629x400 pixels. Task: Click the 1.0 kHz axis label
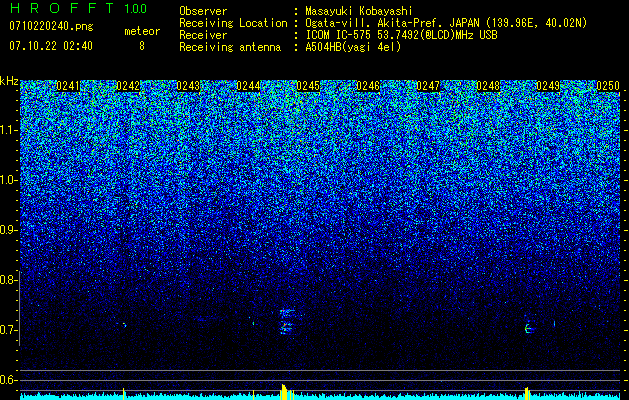(x=9, y=180)
